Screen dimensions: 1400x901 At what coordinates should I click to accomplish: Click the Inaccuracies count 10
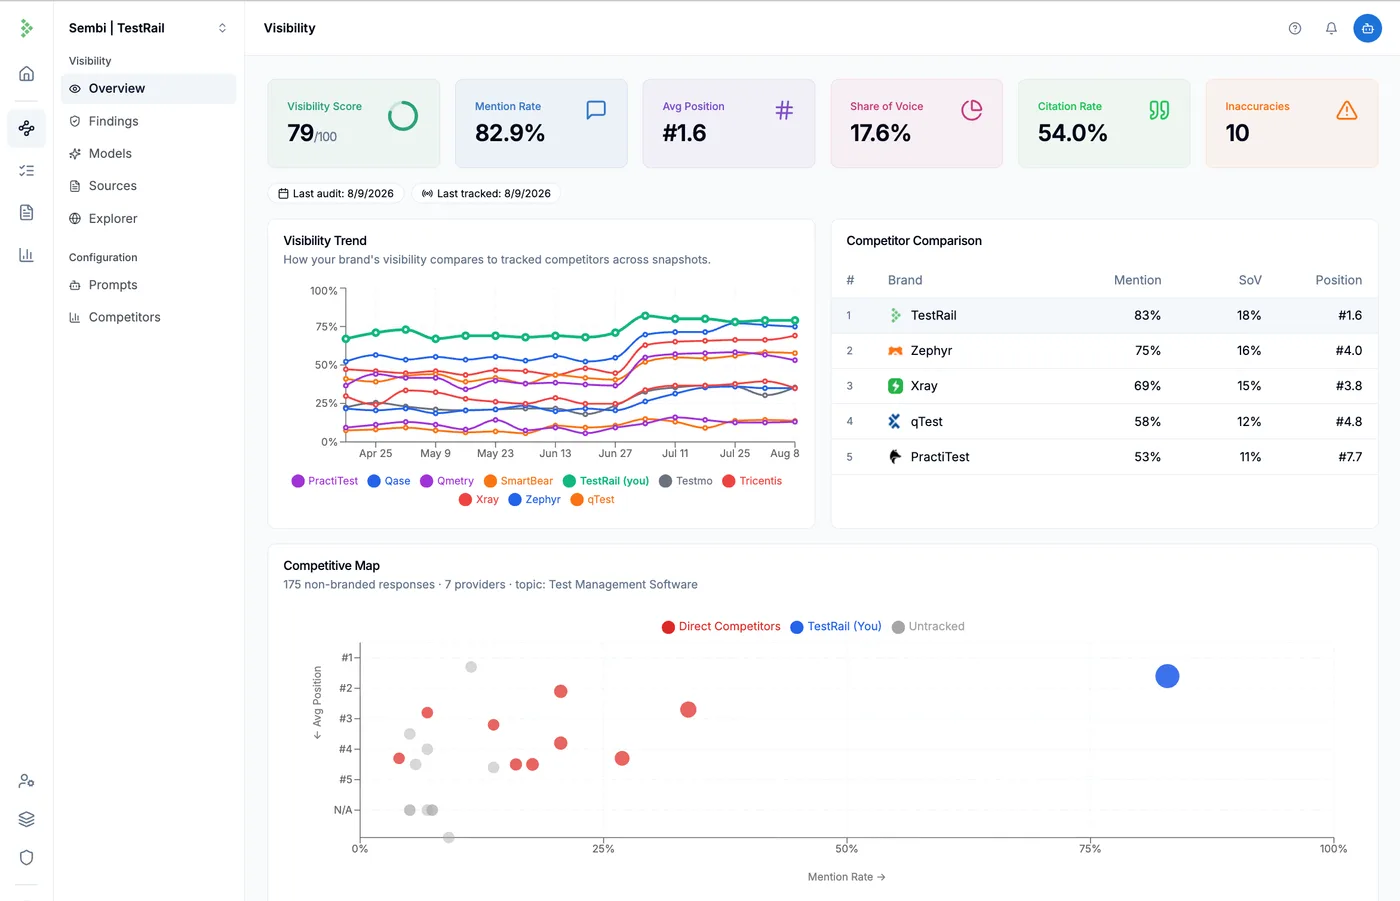click(x=1237, y=133)
